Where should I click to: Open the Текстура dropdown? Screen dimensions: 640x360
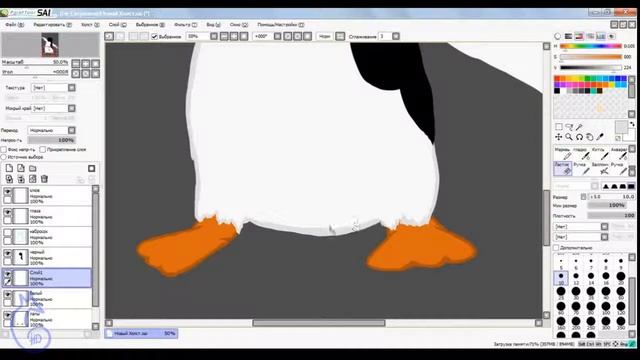[72, 88]
